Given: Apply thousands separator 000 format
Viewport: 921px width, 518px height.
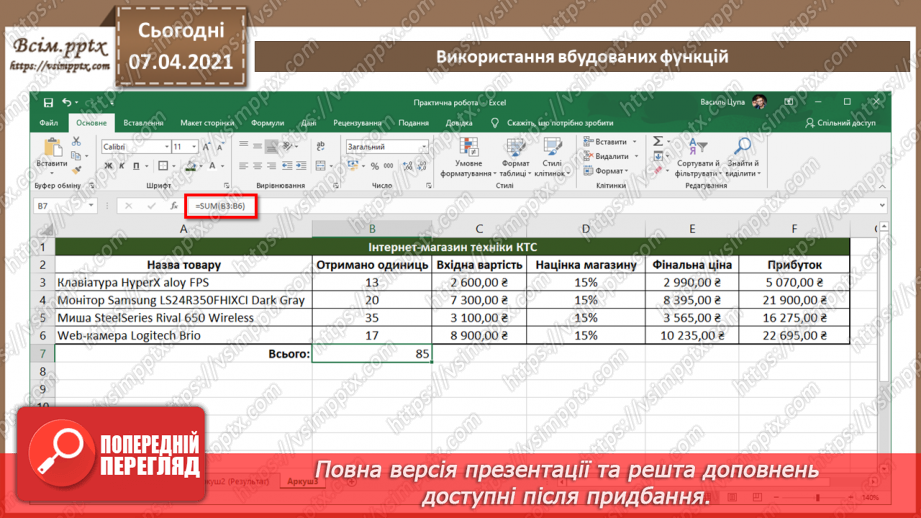Looking at the screenshot, I should tap(388, 166).
